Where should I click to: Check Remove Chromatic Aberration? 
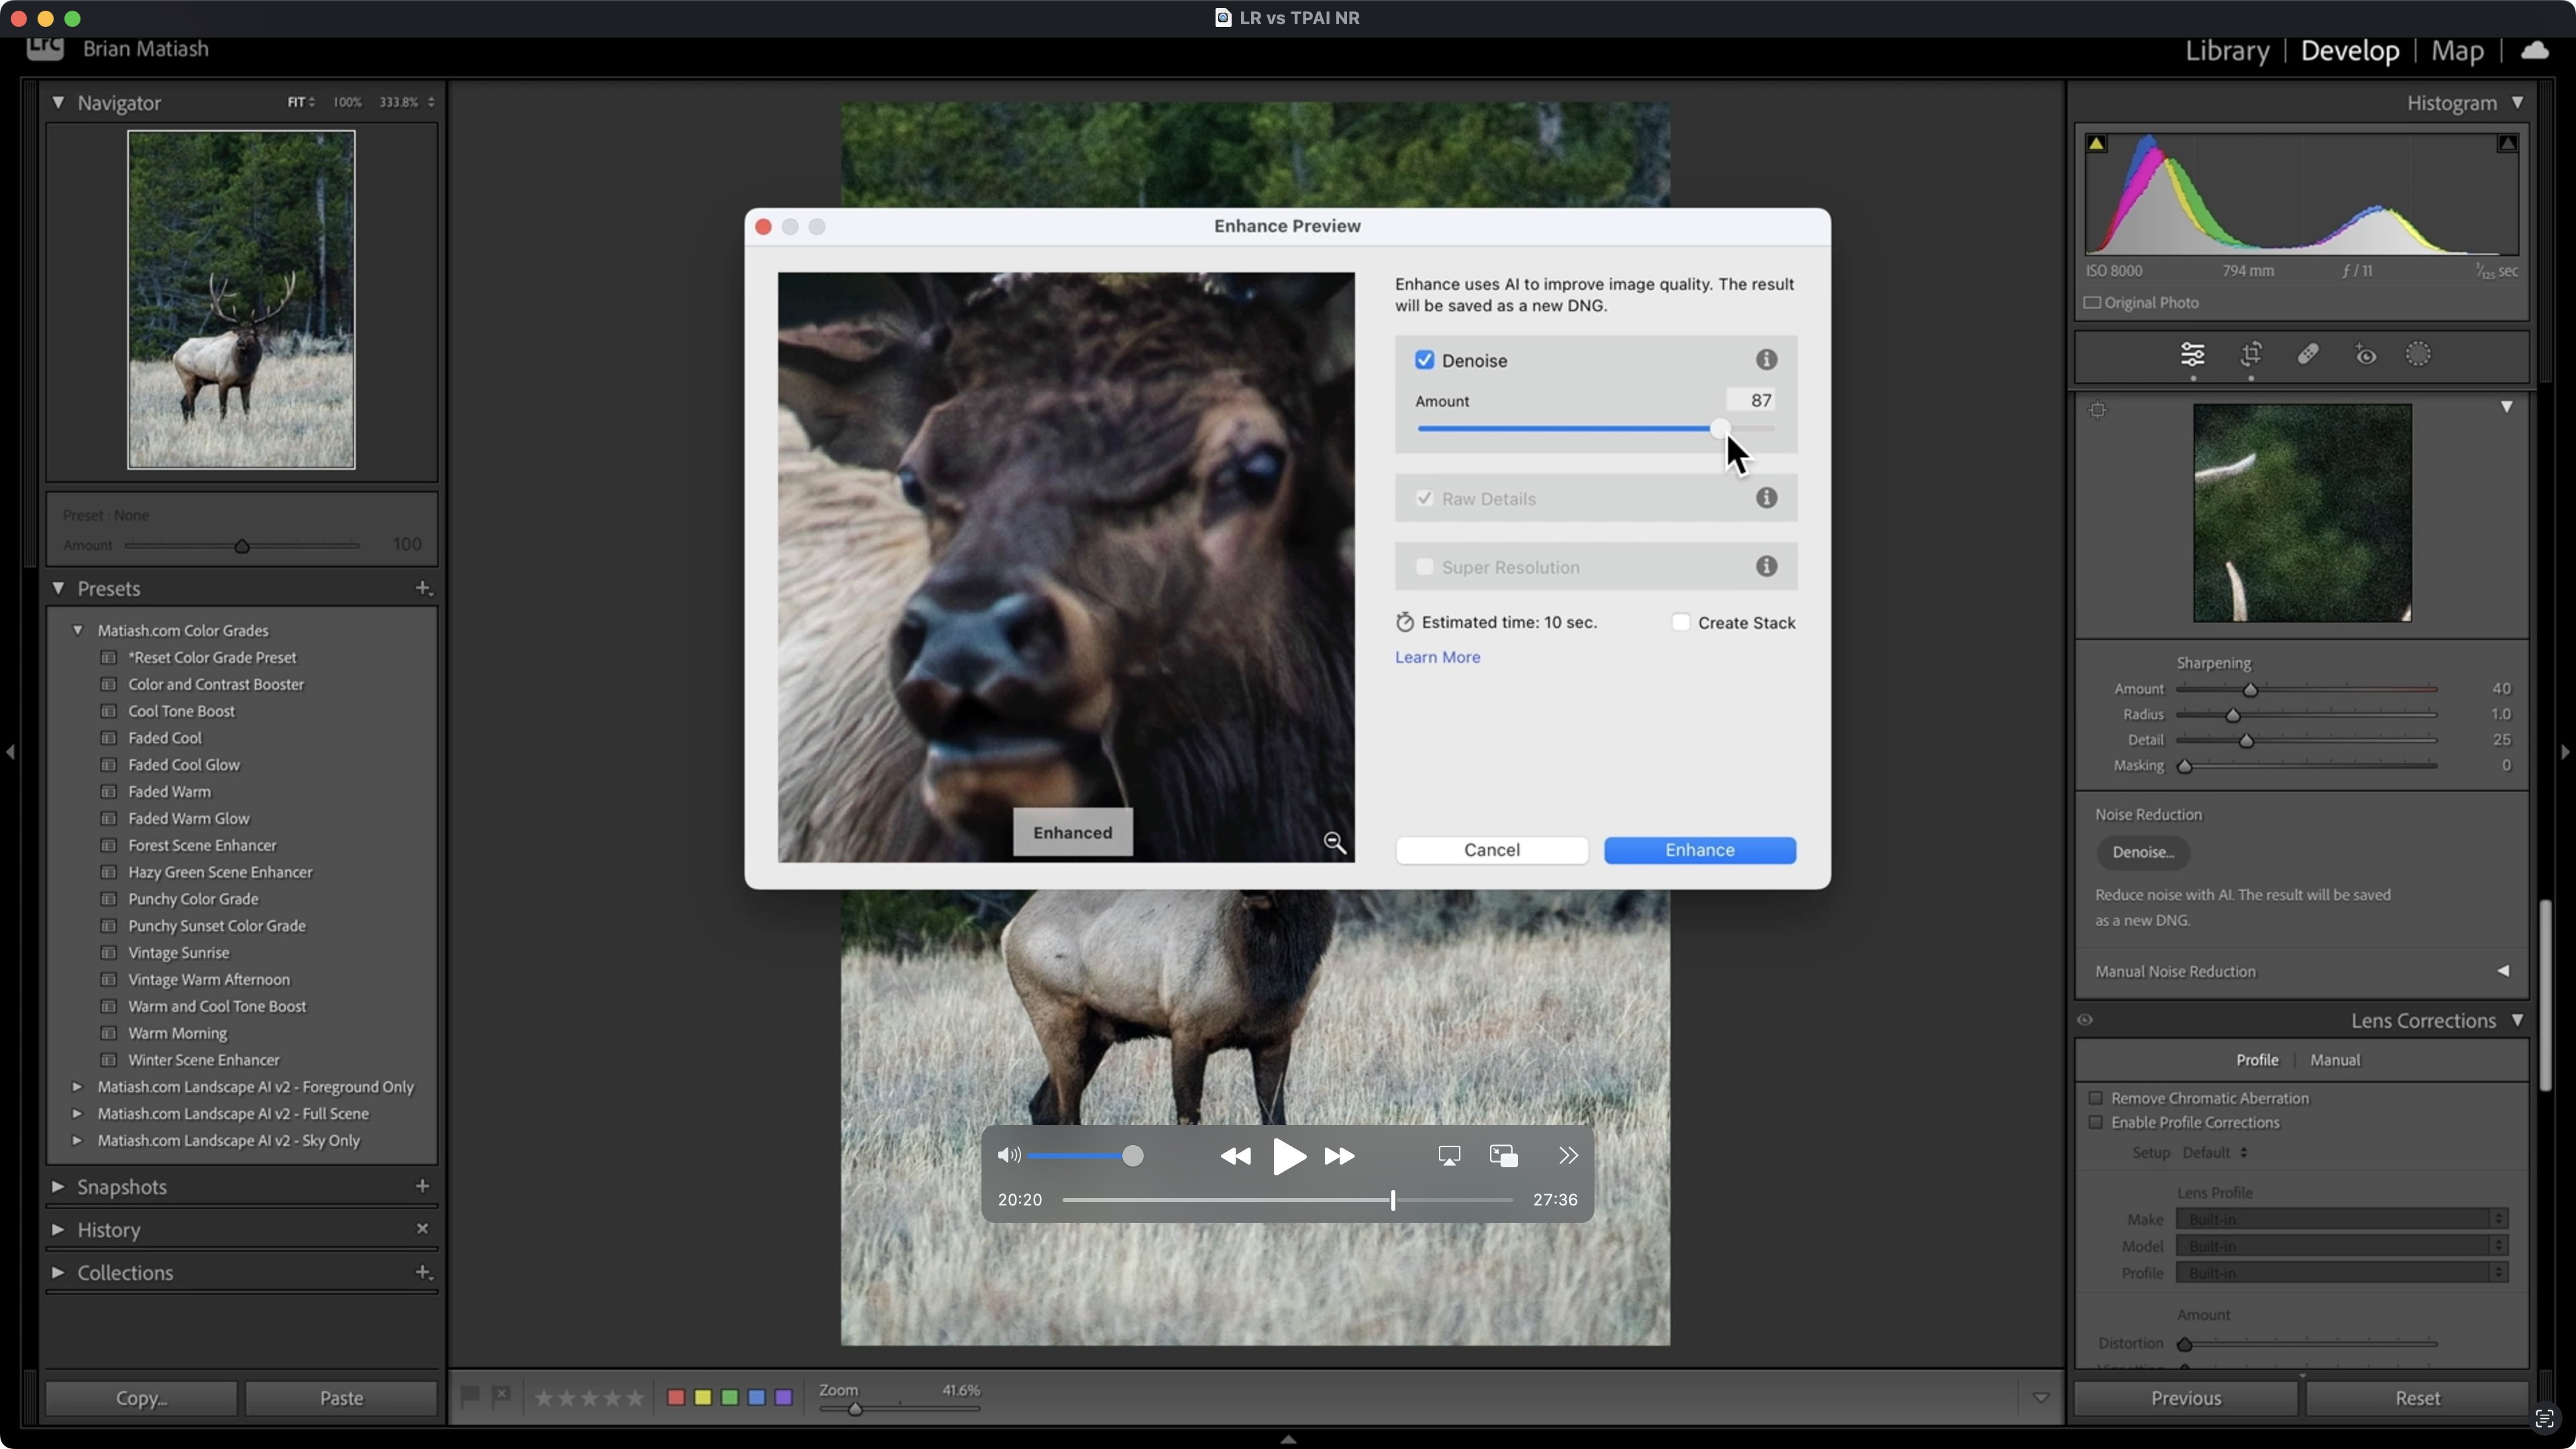point(2095,1098)
